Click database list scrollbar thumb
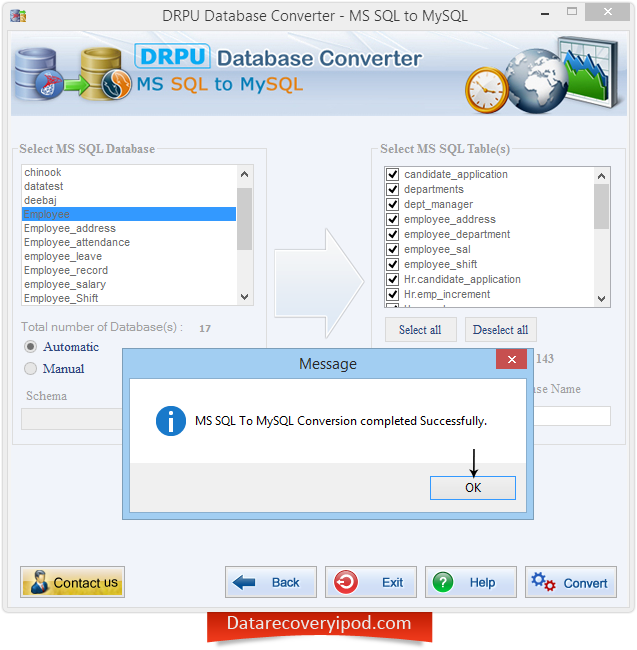Screen dimensions: 637x650 coord(245,219)
